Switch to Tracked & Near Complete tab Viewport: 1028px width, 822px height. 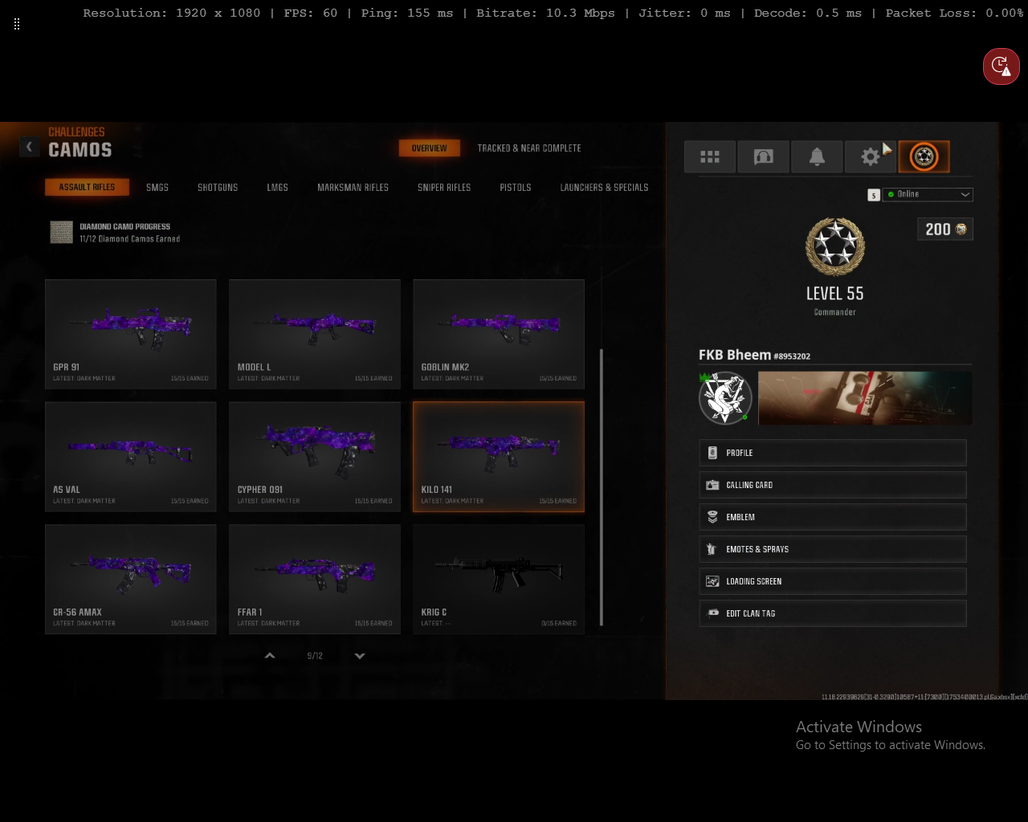click(529, 148)
